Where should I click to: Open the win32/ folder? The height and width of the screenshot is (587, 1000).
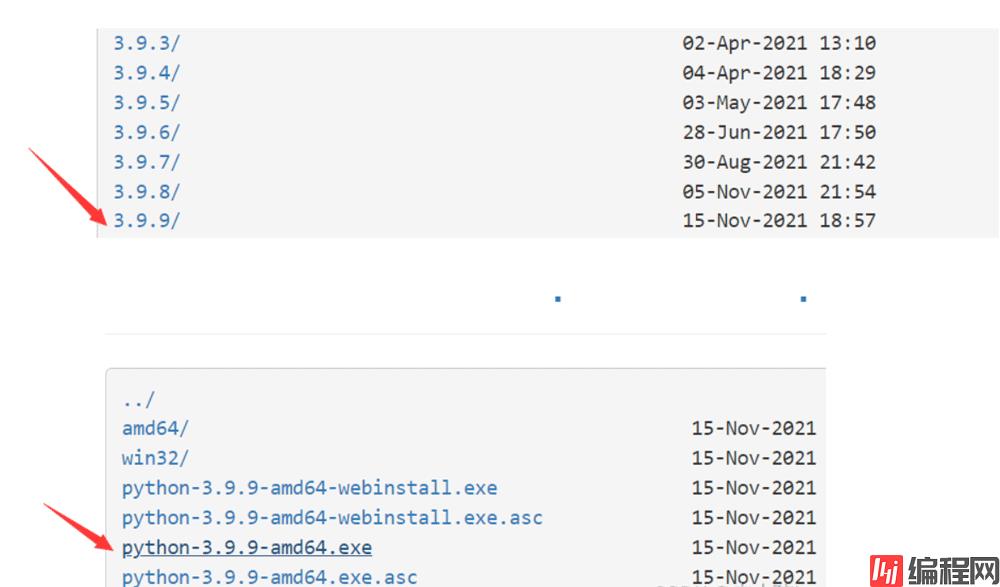155,458
